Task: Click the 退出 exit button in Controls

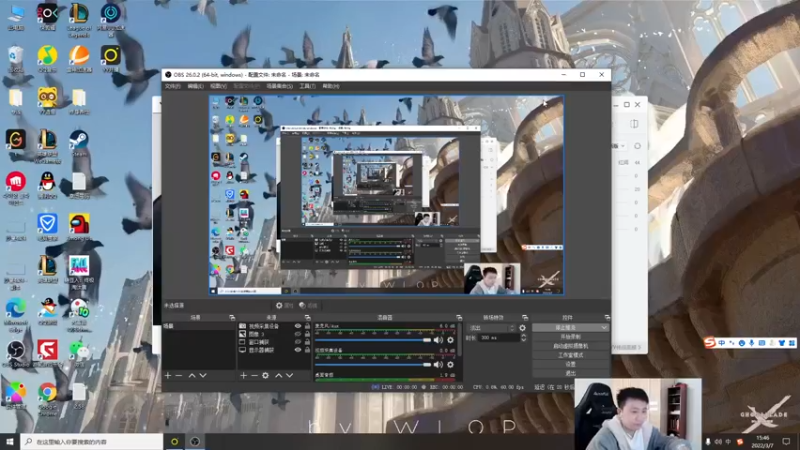Action: [x=570, y=373]
